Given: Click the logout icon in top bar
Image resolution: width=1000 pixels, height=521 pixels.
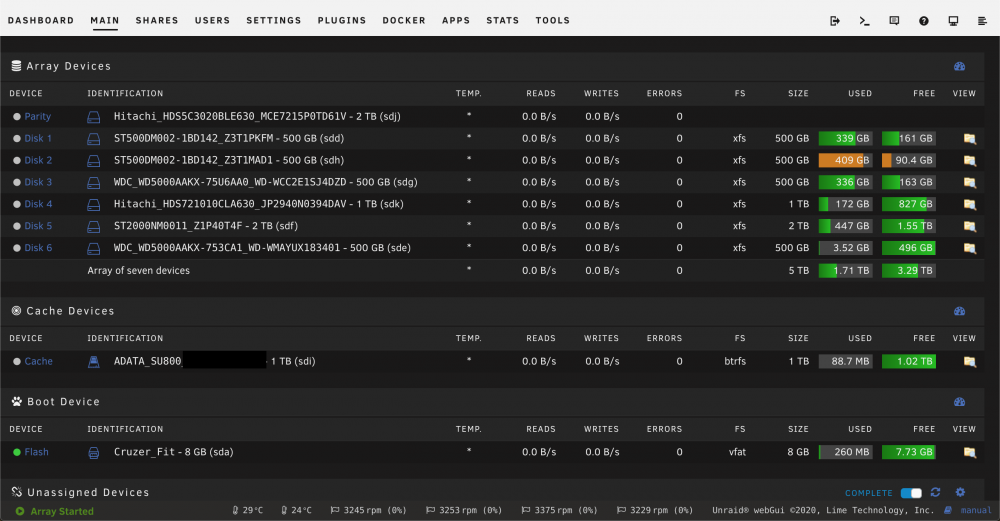Looking at the screenshot, I should pyautogui.click(x=835, y=21).
